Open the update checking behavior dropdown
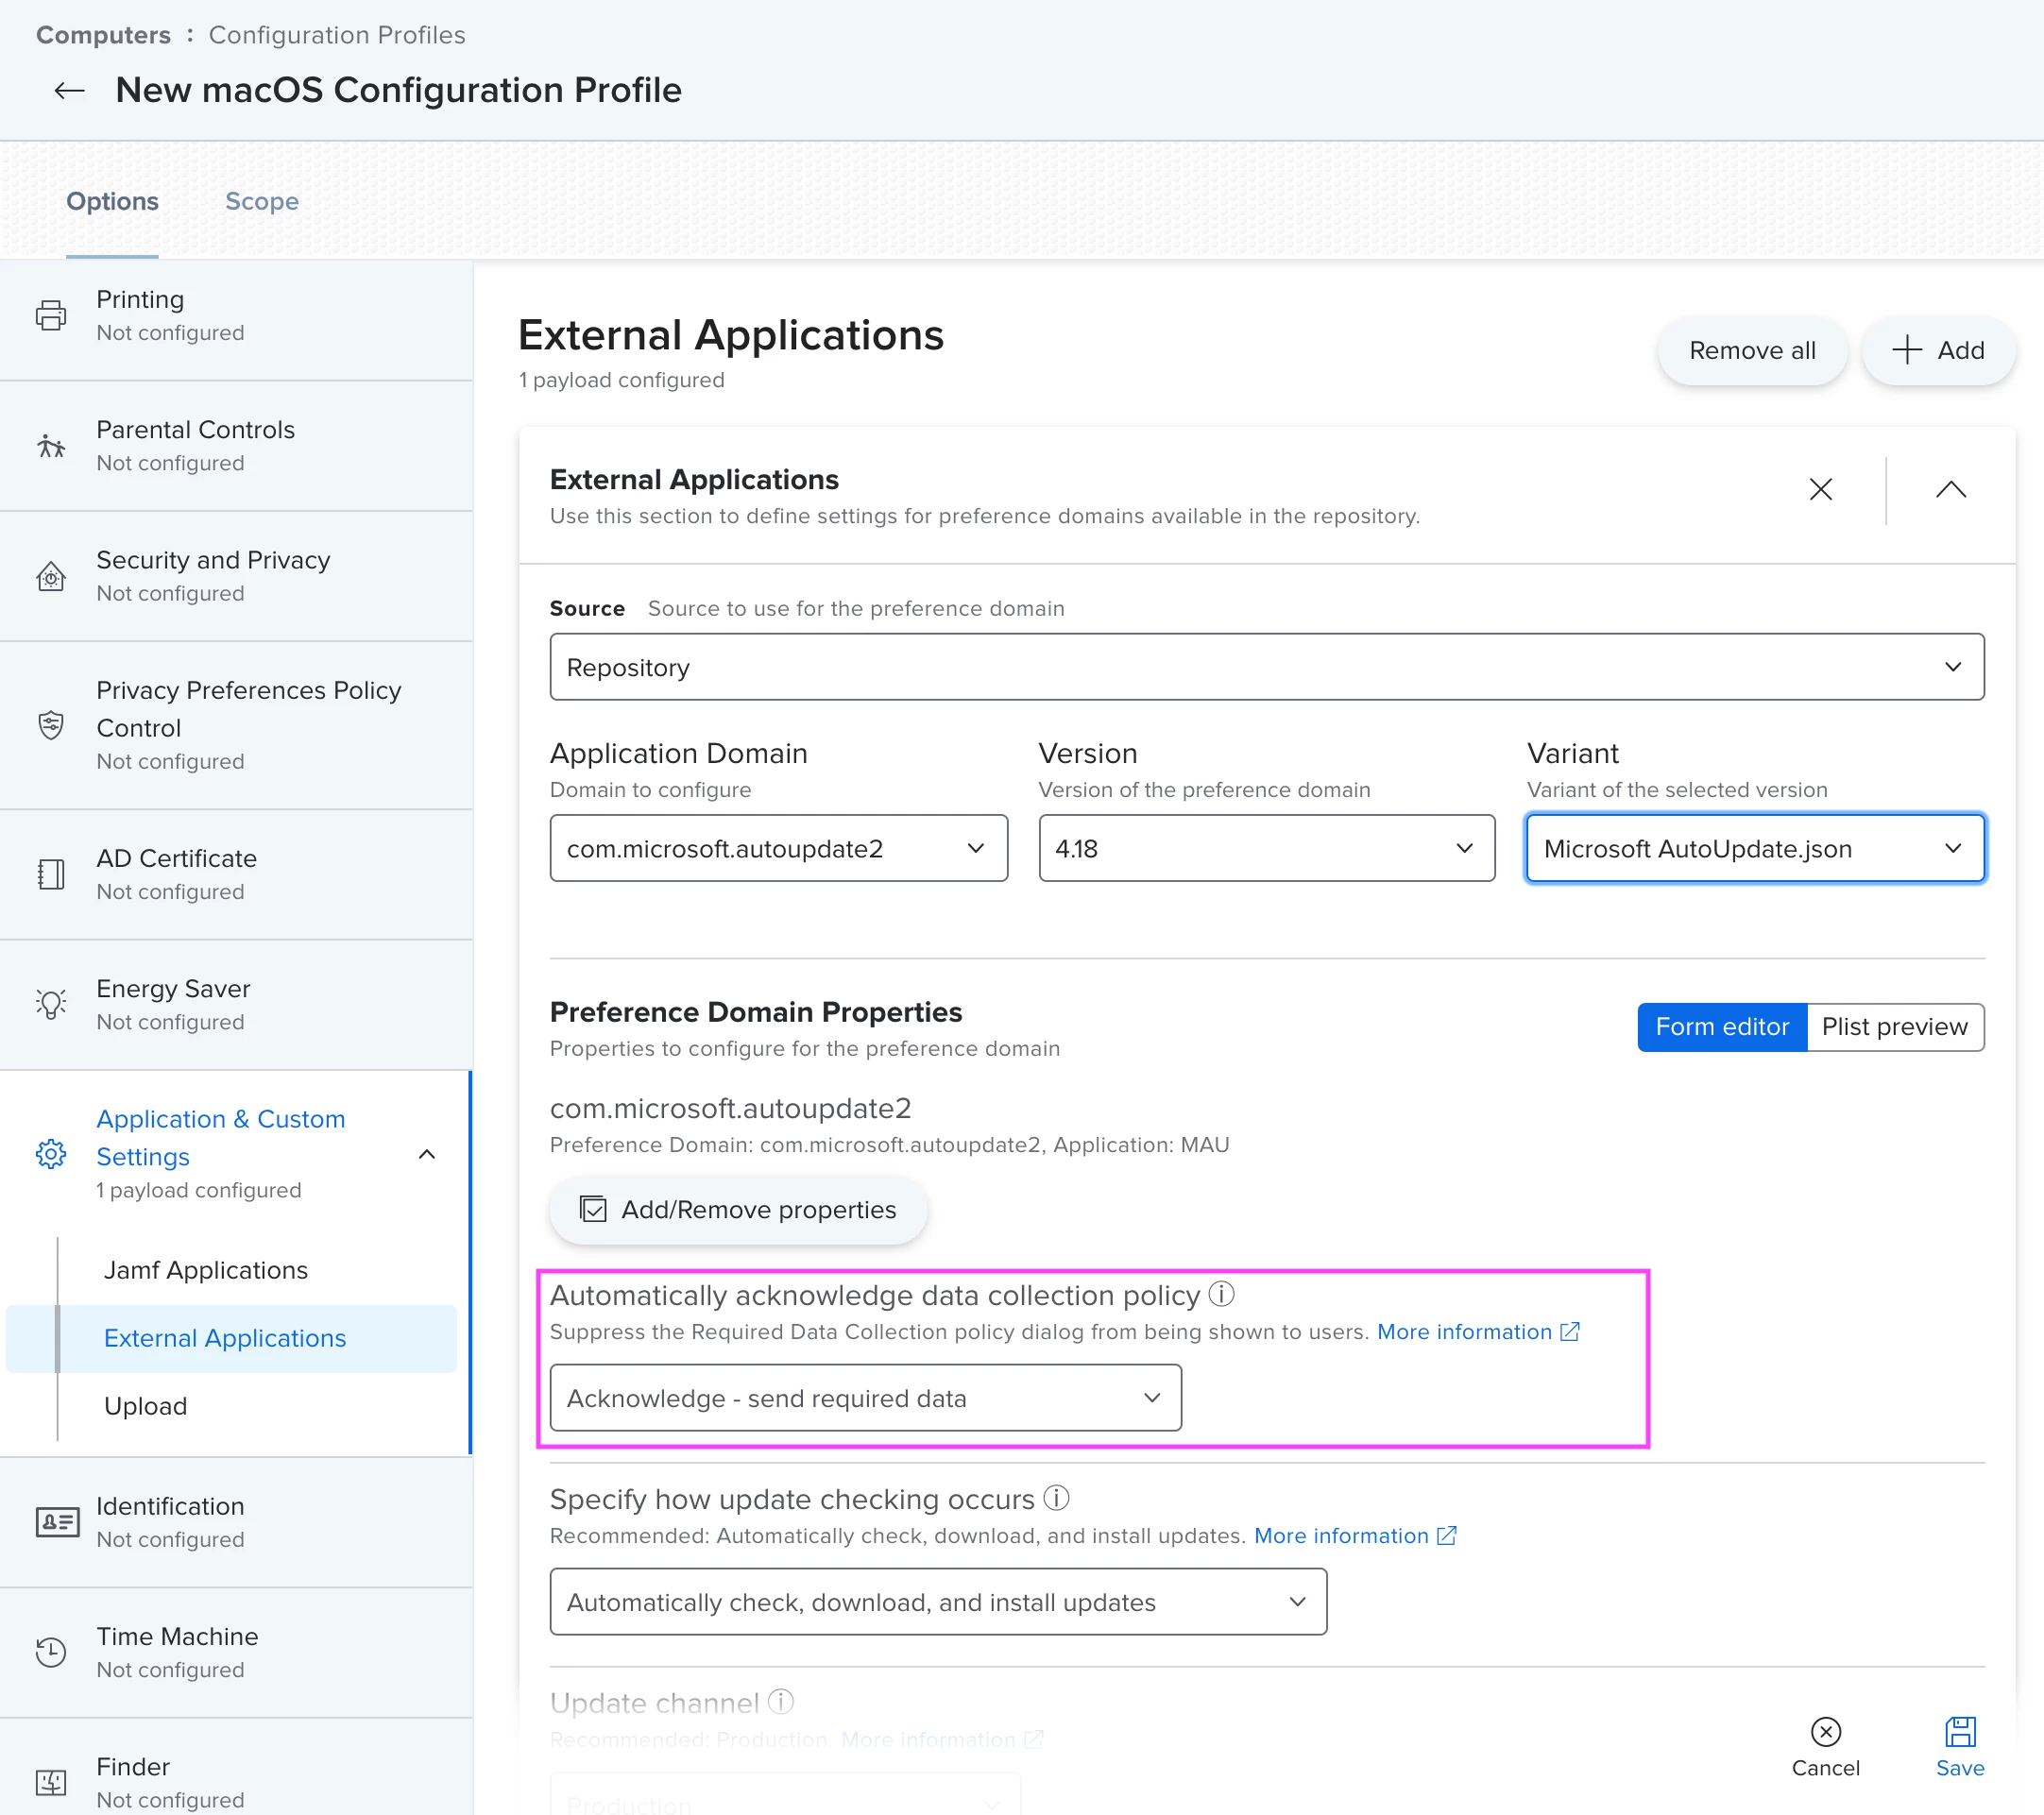This screenshot has width=2044, height=1815. click(x=938, y=1602)
